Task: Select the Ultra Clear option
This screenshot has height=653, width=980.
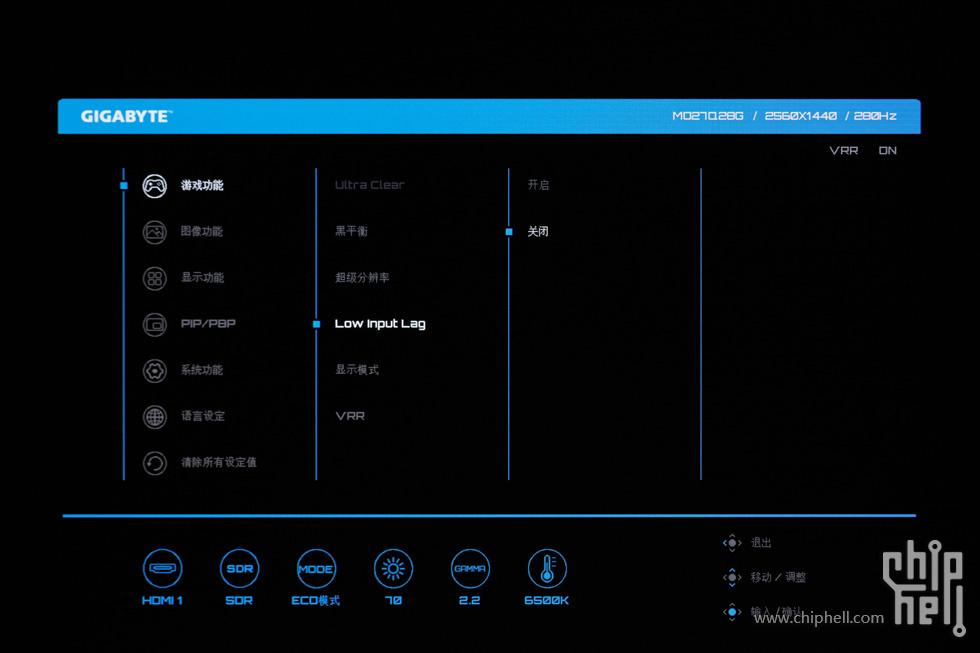Action: click(369, 185)
